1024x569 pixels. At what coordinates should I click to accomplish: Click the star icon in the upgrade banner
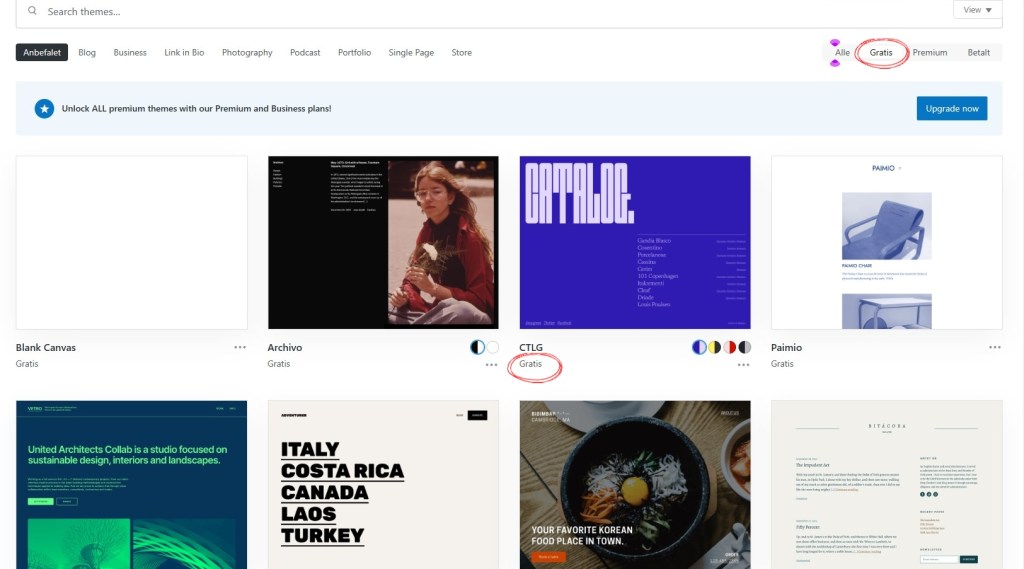[x=44, y=108]
